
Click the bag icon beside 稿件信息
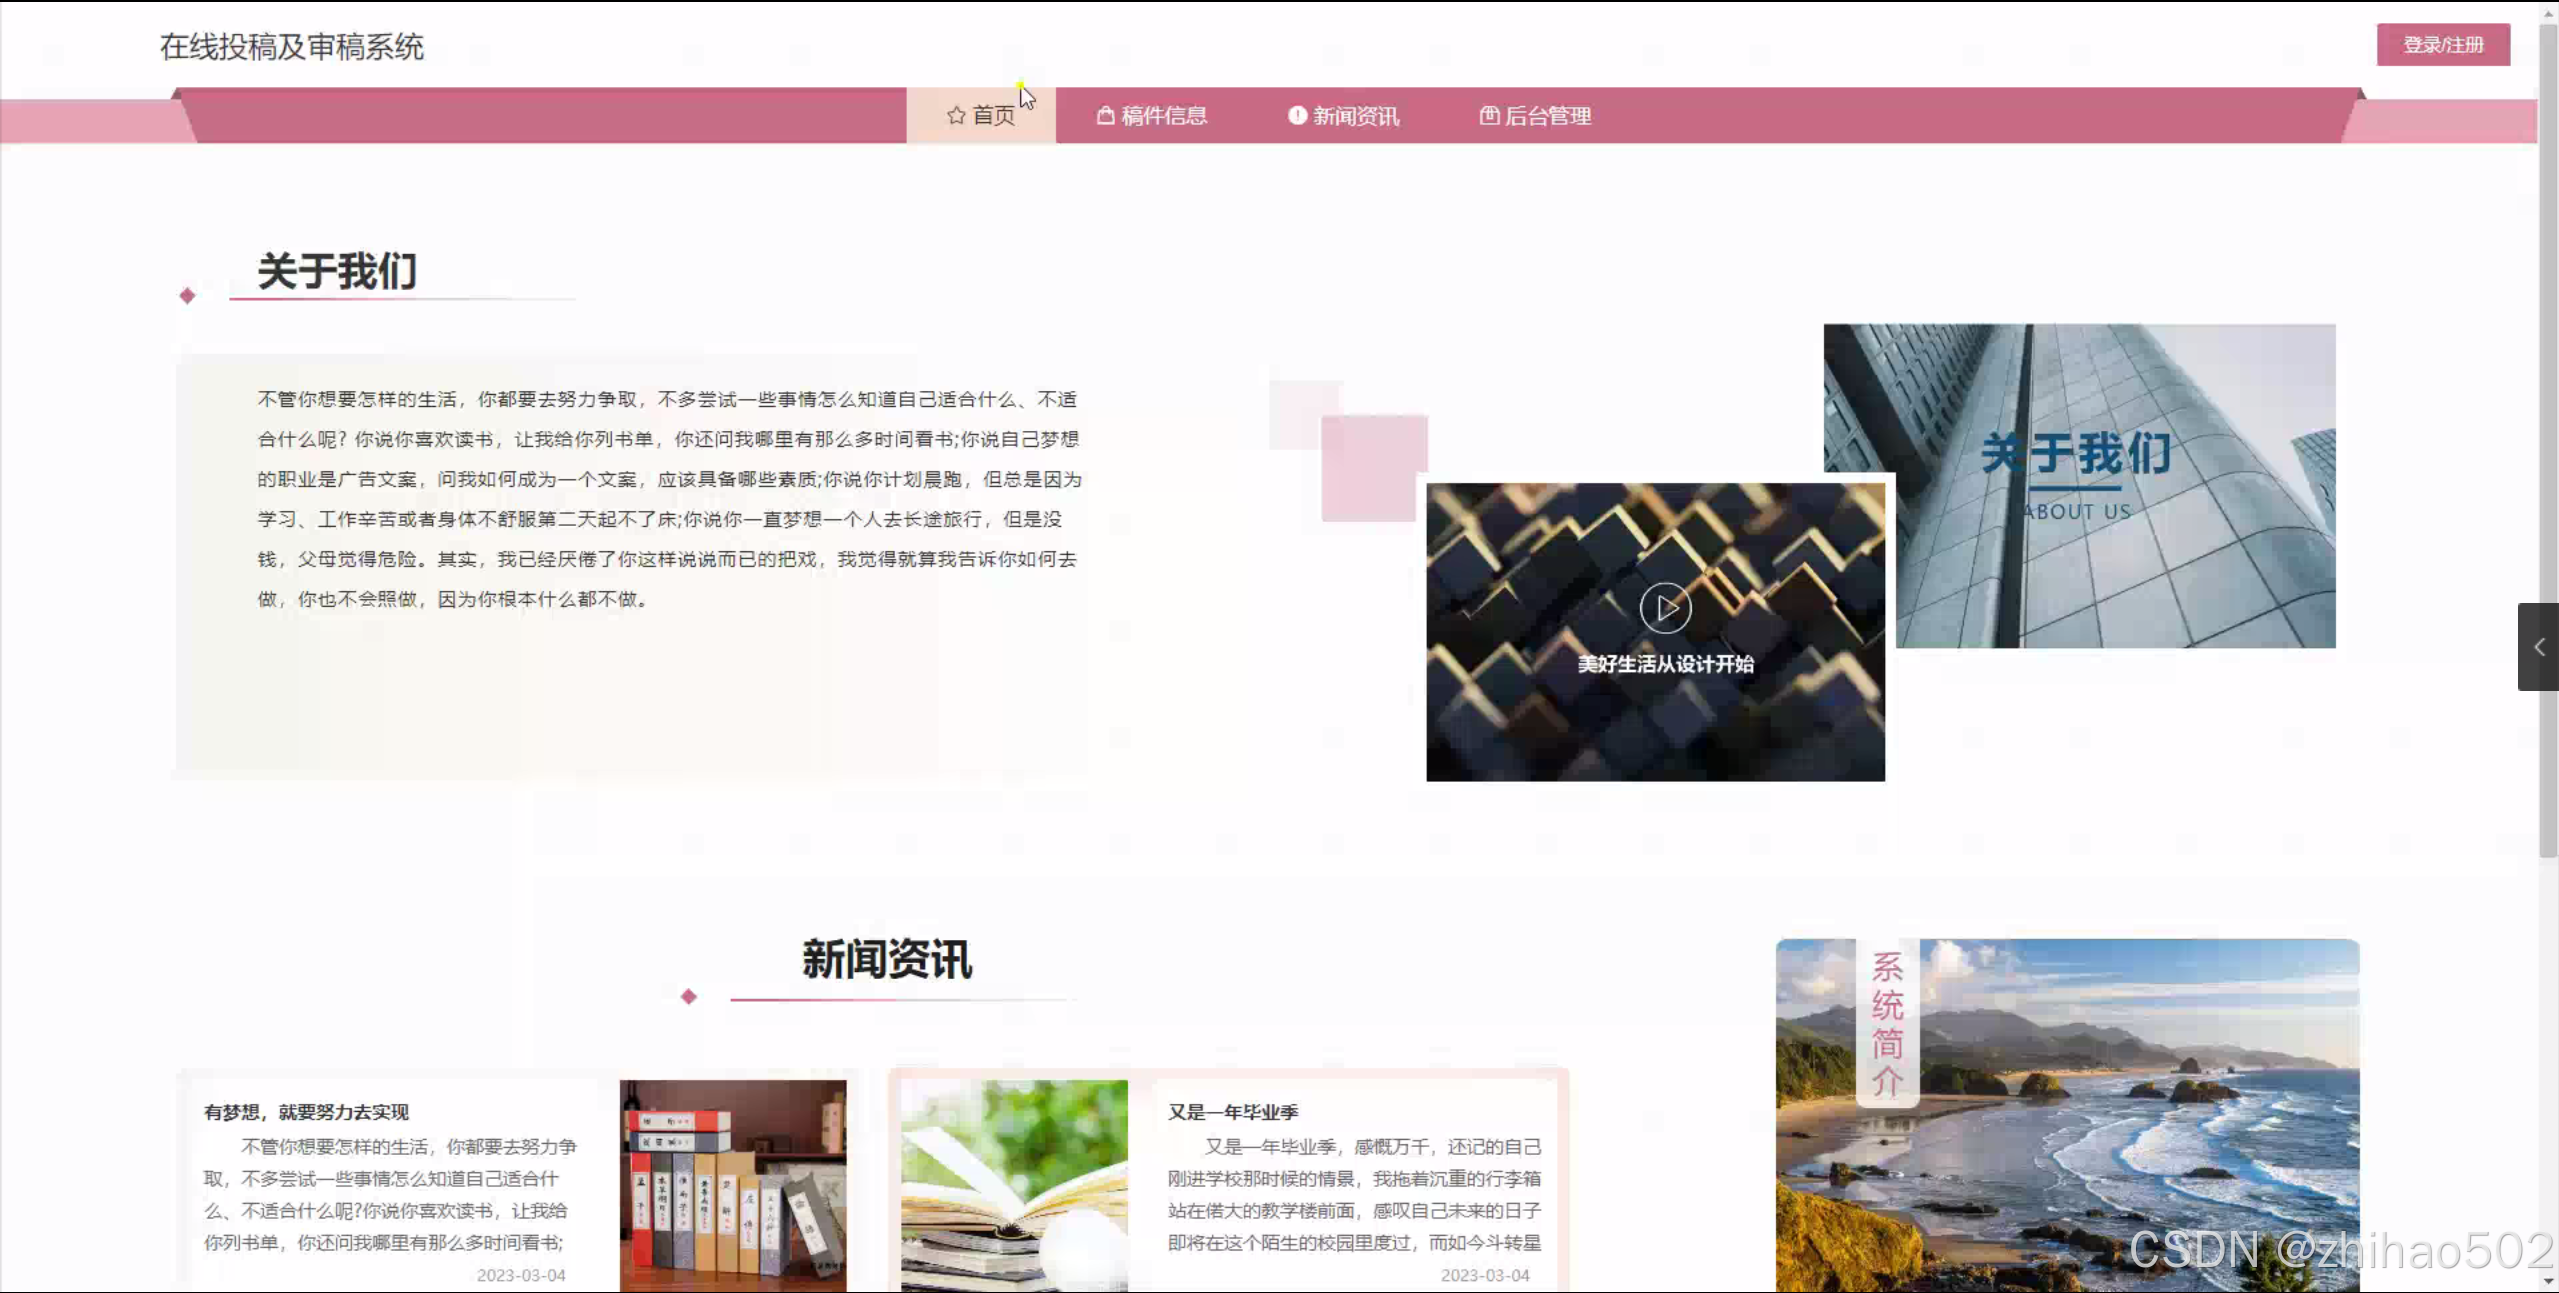click(x=1105, y=116)
